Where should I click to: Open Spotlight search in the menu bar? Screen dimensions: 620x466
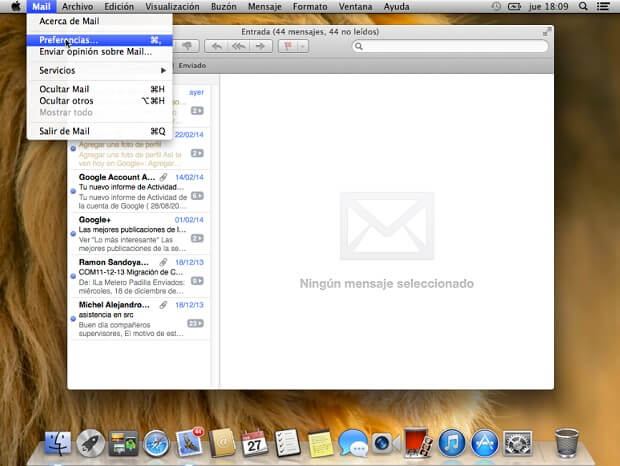pos(583,6)
